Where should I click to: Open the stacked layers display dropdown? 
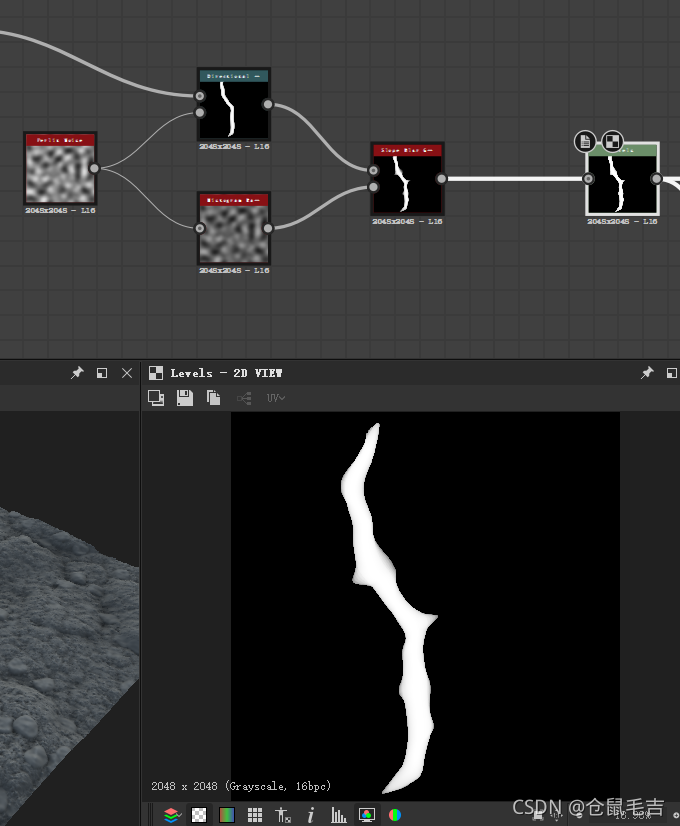coord(172,815)
